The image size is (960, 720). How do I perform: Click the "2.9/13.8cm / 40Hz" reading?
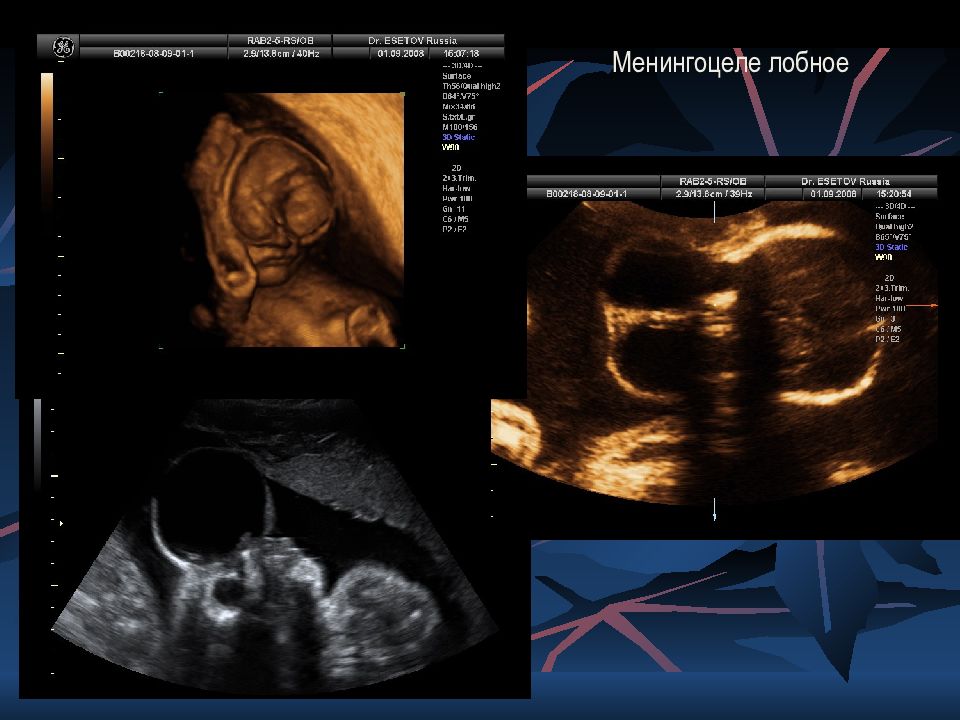point(281,54)
